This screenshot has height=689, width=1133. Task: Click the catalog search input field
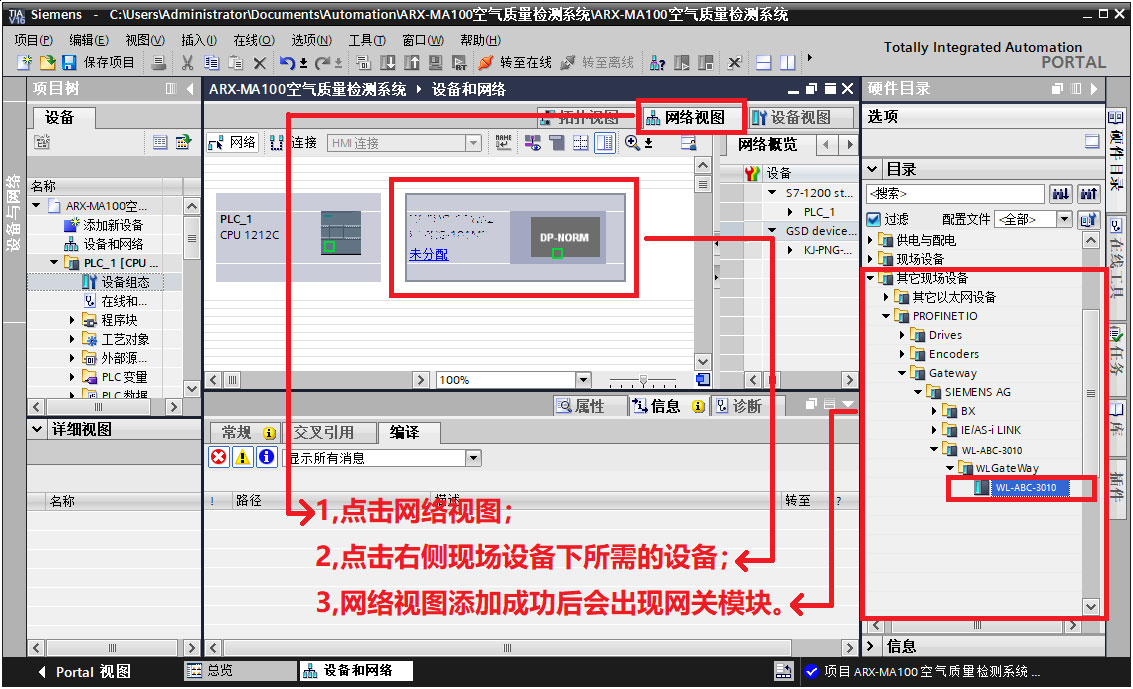(x=955, y=194)
